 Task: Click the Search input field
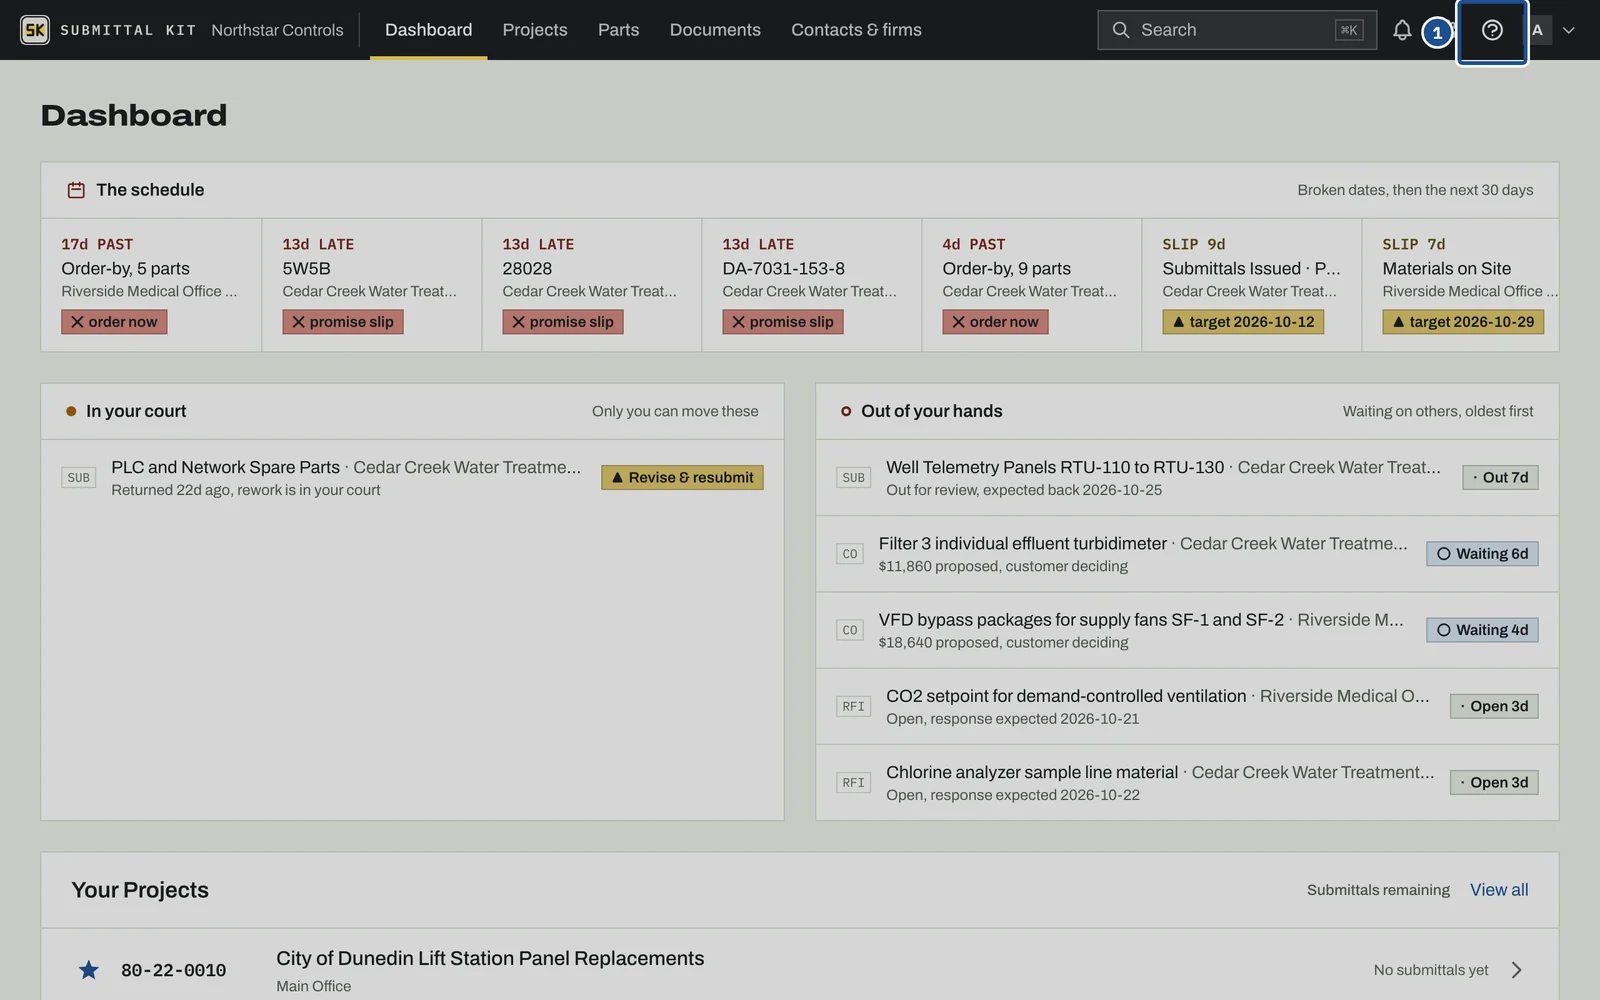pyautogui.click(x=1237, y=30)
